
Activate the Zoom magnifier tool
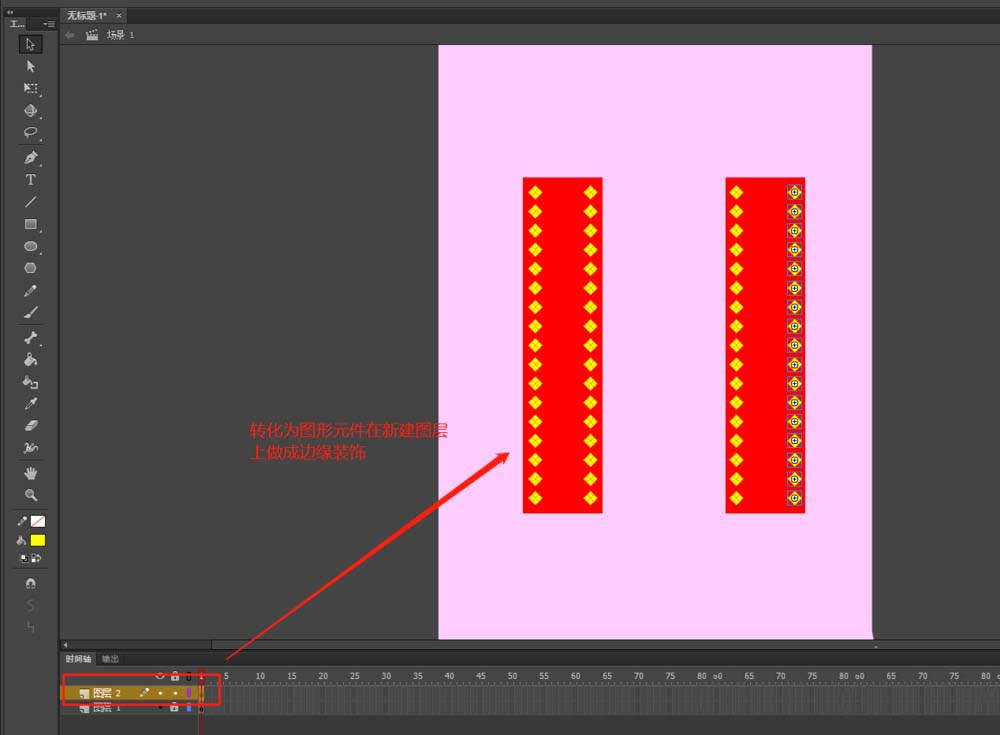30,495
